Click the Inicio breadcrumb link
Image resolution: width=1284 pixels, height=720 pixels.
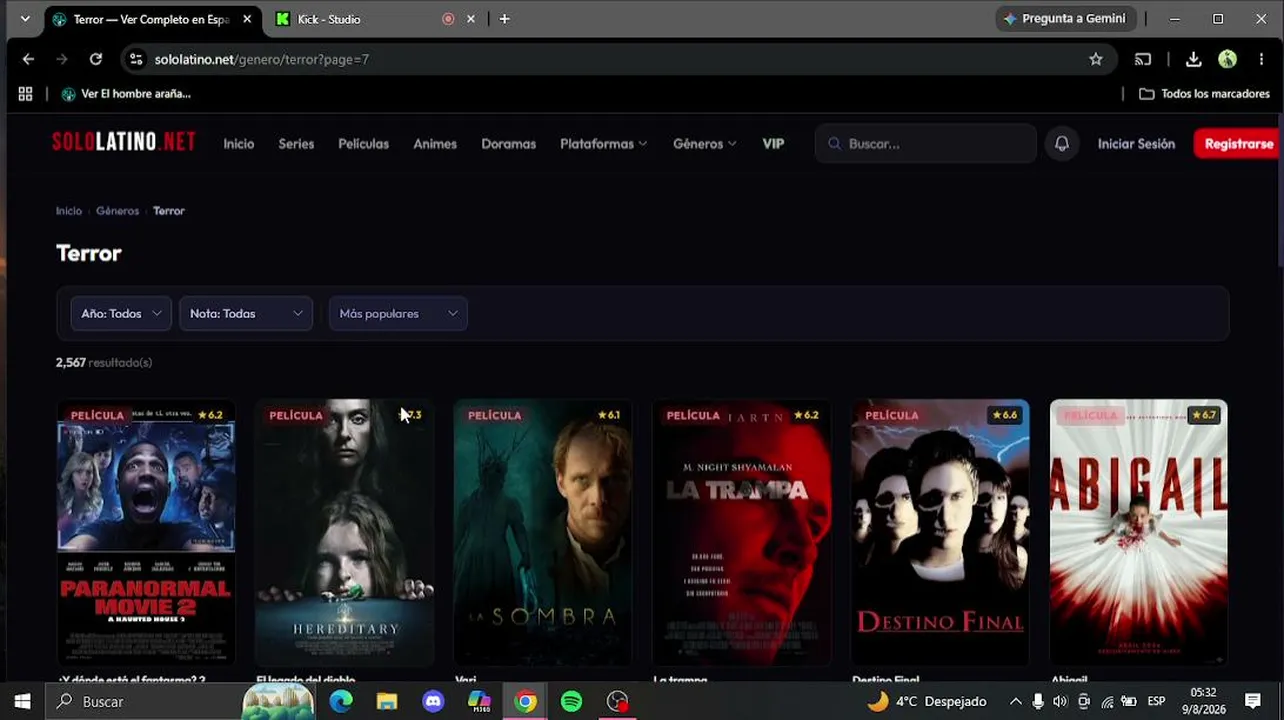pyautogui.click(x=69, y=211)
